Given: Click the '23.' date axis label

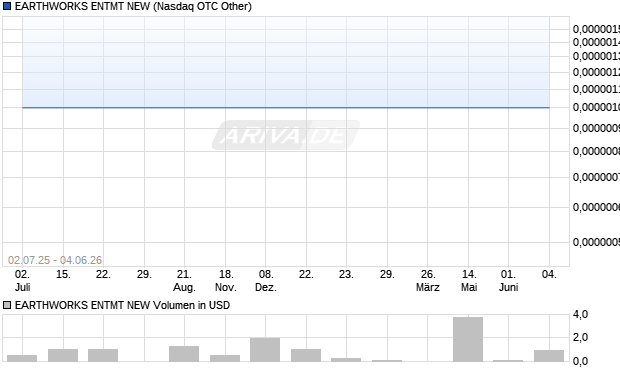Looking at the screenshot, I should [x=346, y=274].
